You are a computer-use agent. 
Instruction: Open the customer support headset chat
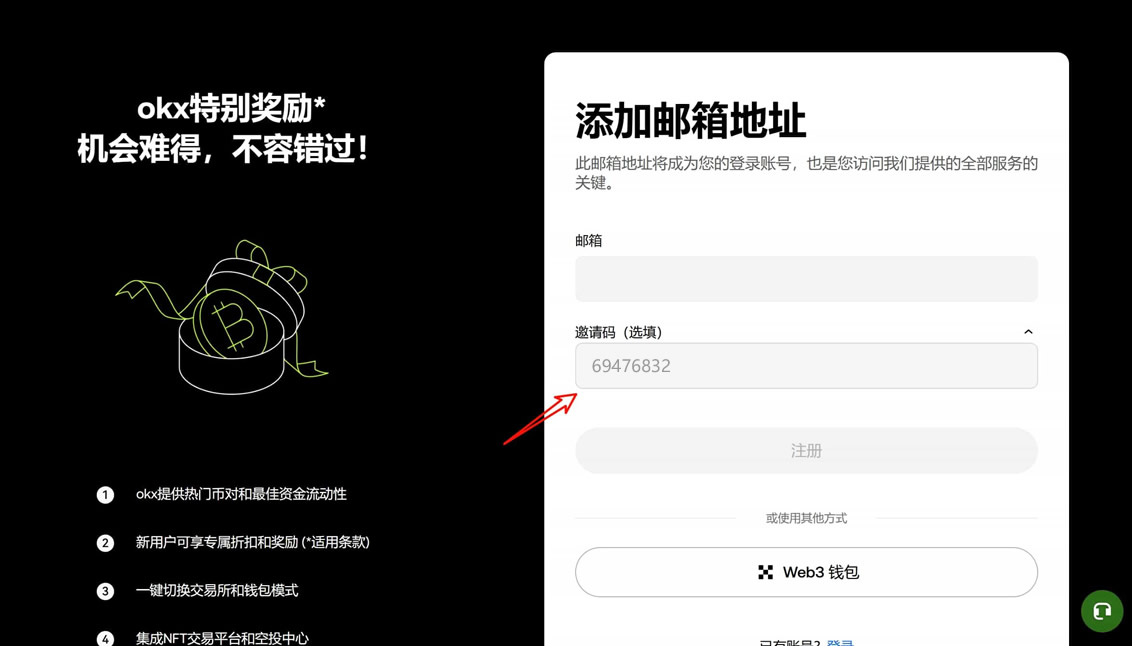[x=1102, y=611]
